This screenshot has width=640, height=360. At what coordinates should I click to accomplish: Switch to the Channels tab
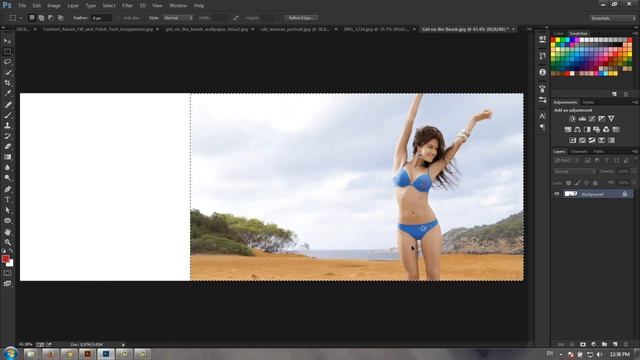[x=579, y=151]
